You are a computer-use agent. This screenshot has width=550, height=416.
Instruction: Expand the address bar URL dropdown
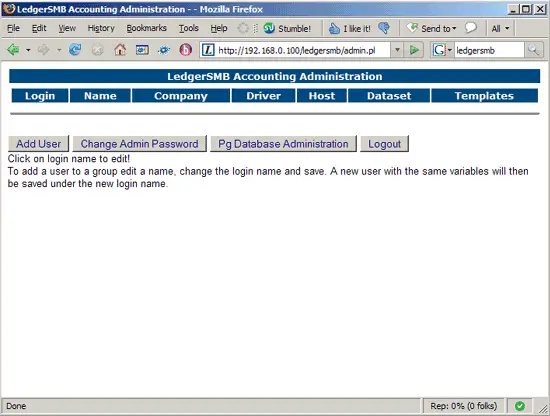pyautogui.click(x=397, y=50)
